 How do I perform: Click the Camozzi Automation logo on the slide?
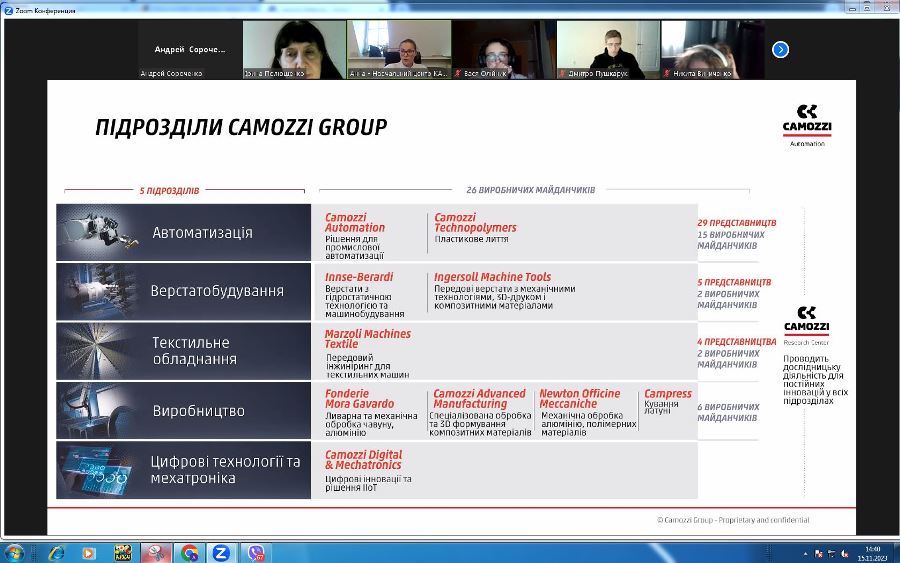point(807,126)
